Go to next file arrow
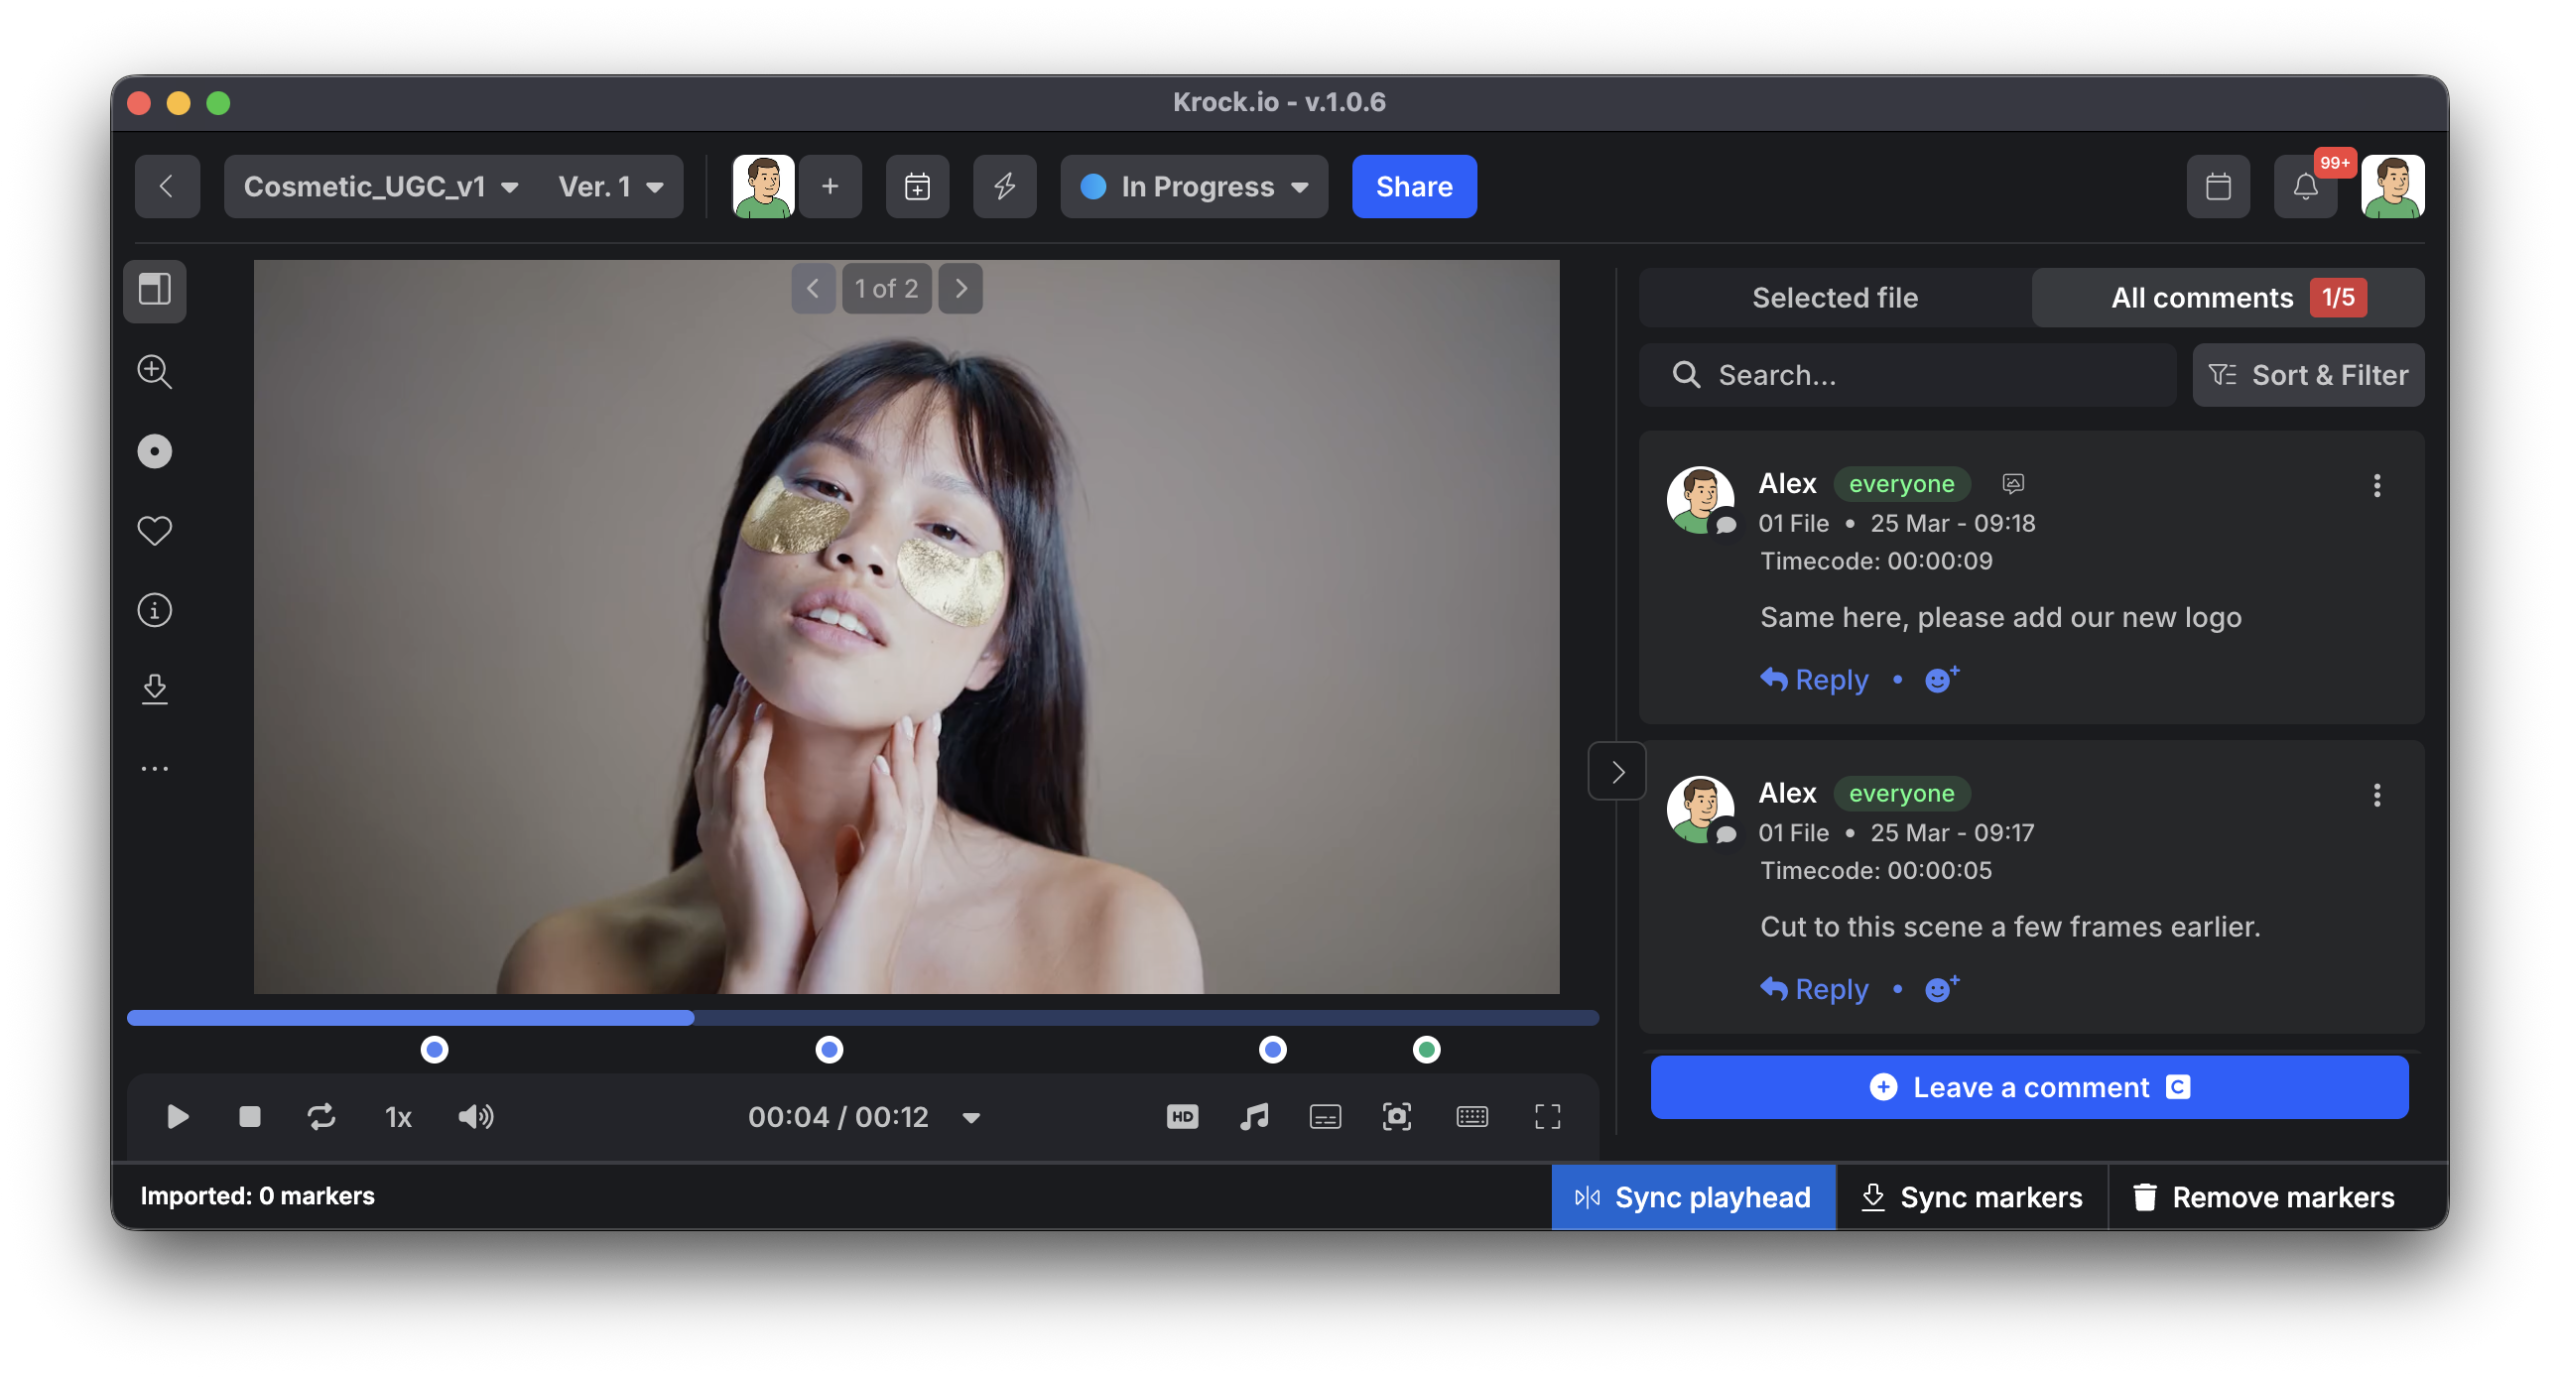 (961, 288)
